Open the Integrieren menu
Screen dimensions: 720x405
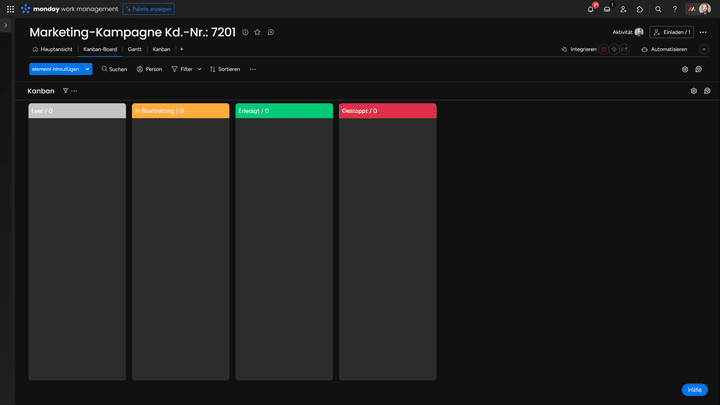(579, 49)
